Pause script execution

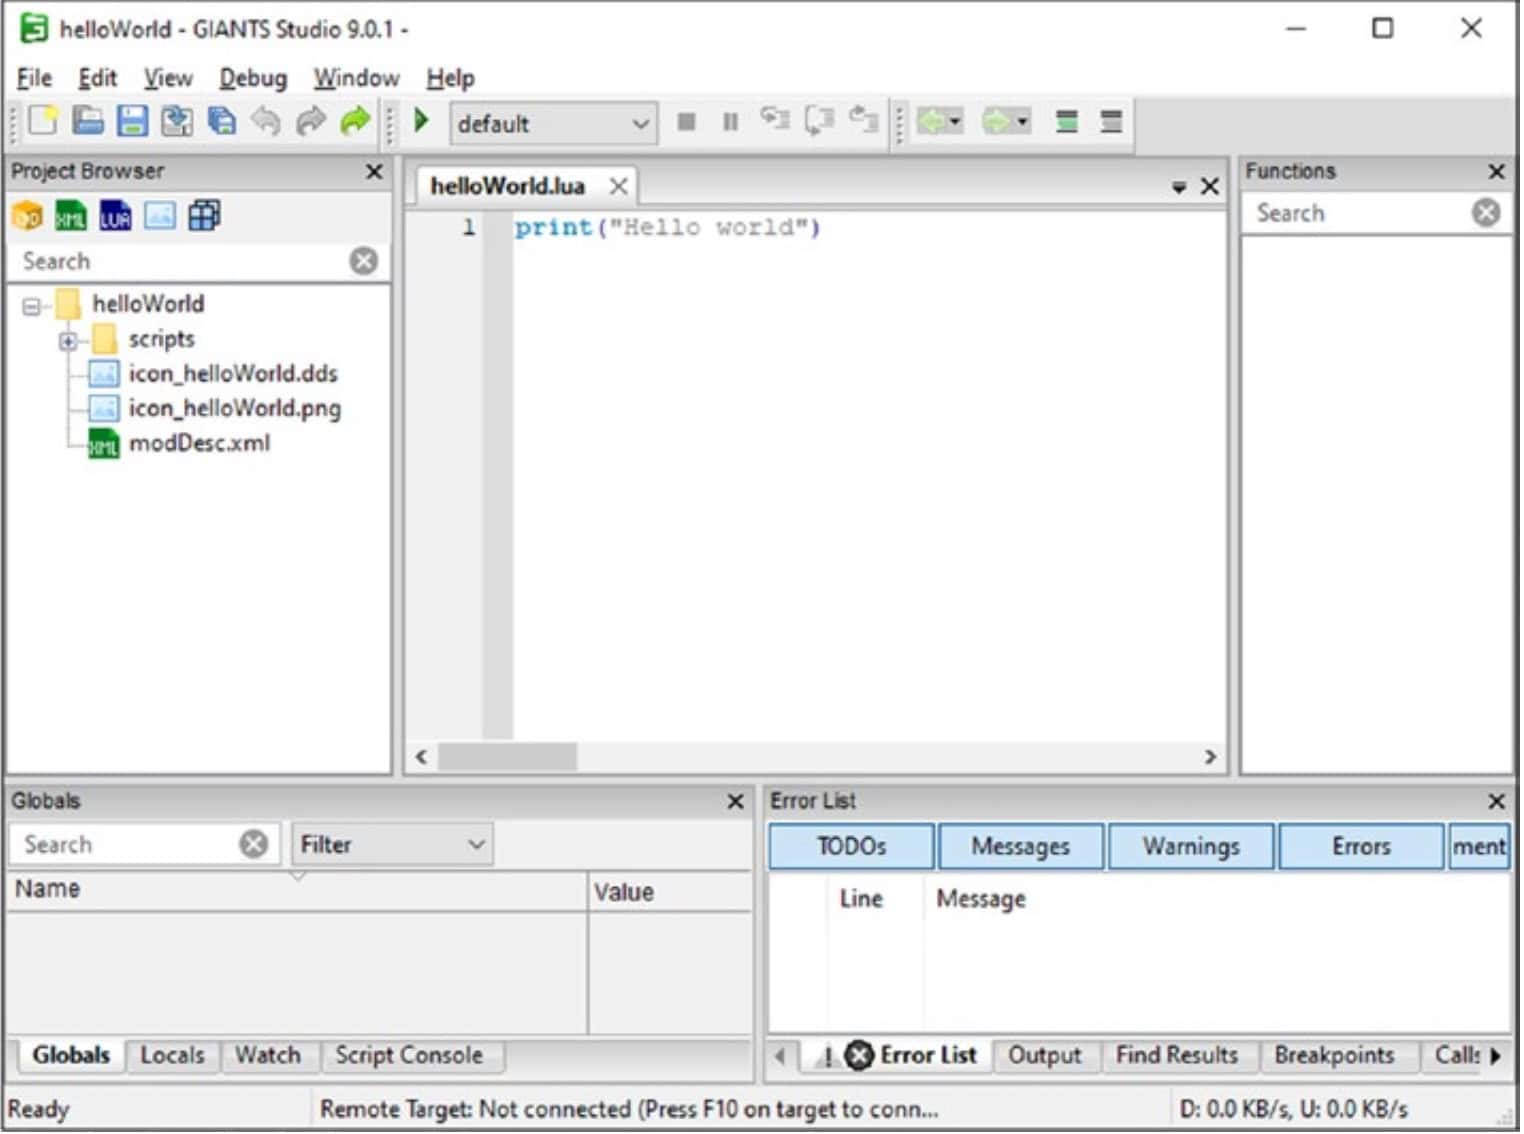click(x=731, y=122)
